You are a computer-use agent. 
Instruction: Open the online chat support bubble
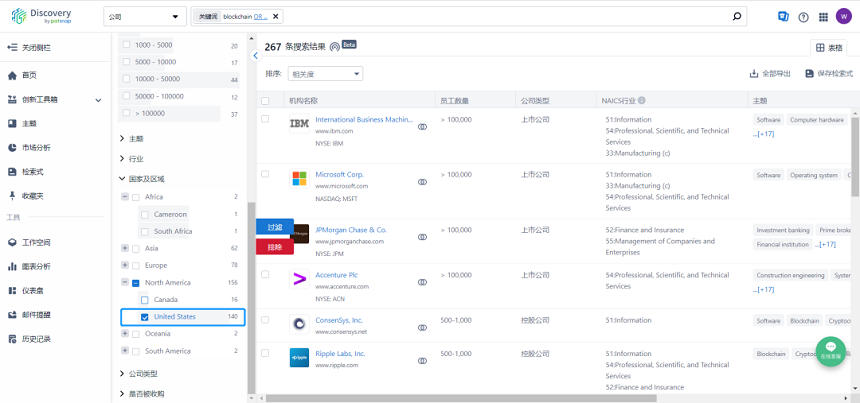click(830, 350)
